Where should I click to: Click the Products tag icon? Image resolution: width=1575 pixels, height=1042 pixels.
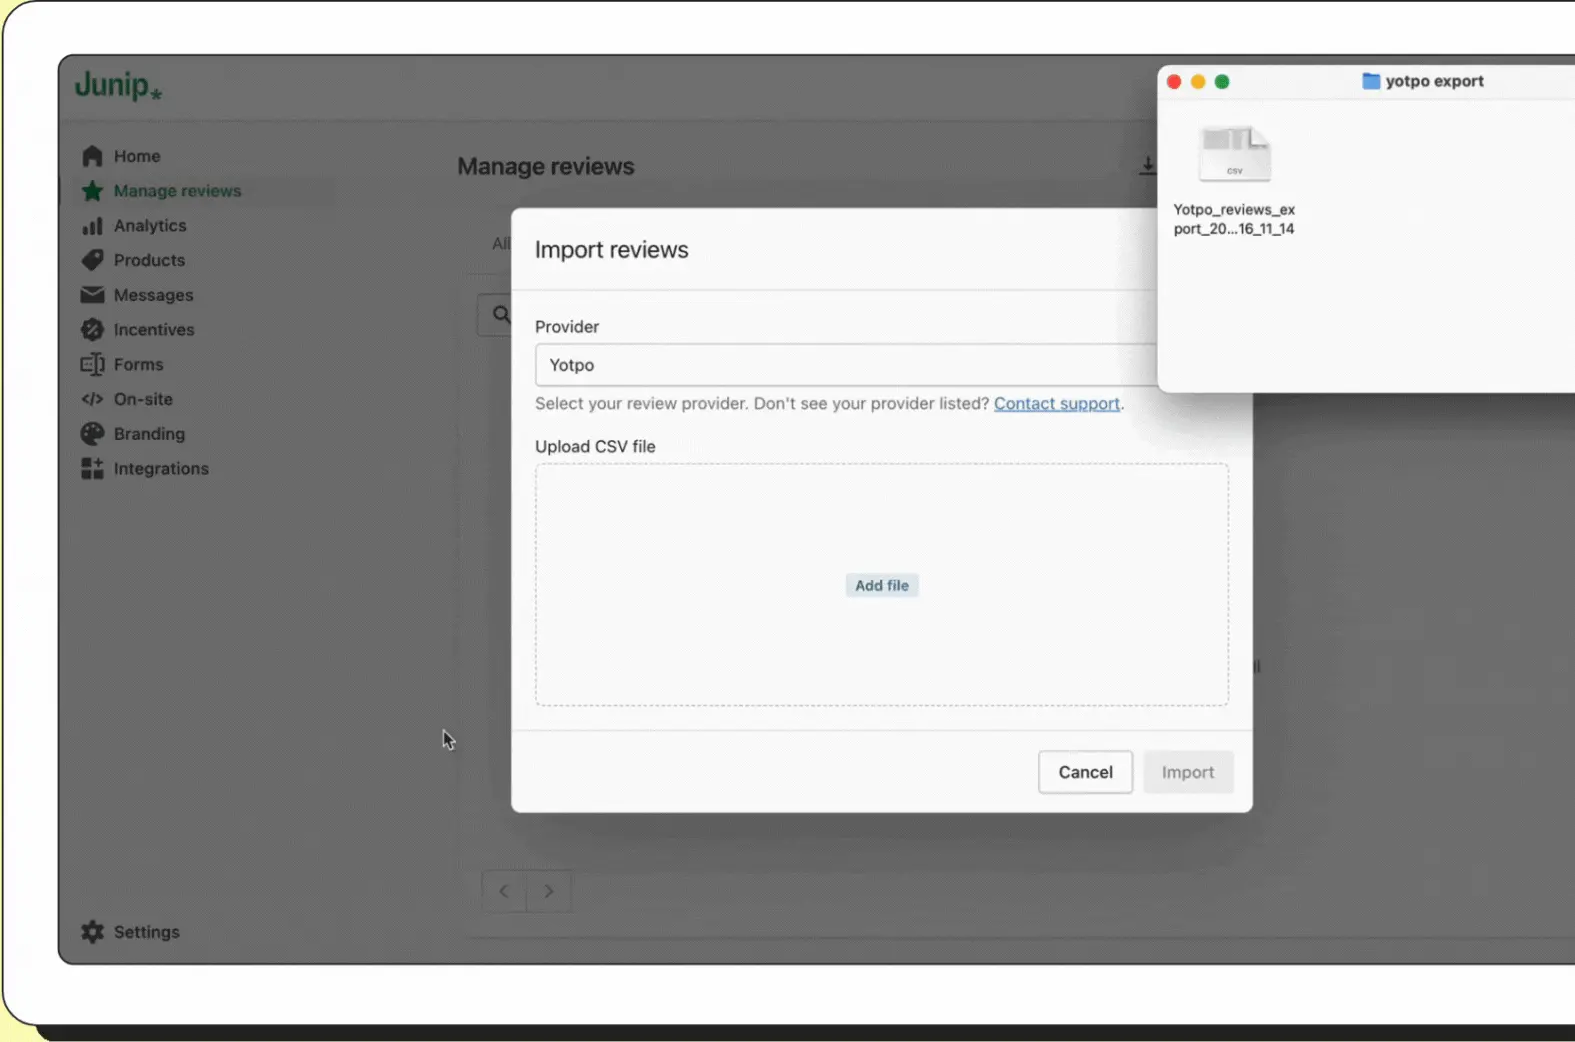click(92, 260)
